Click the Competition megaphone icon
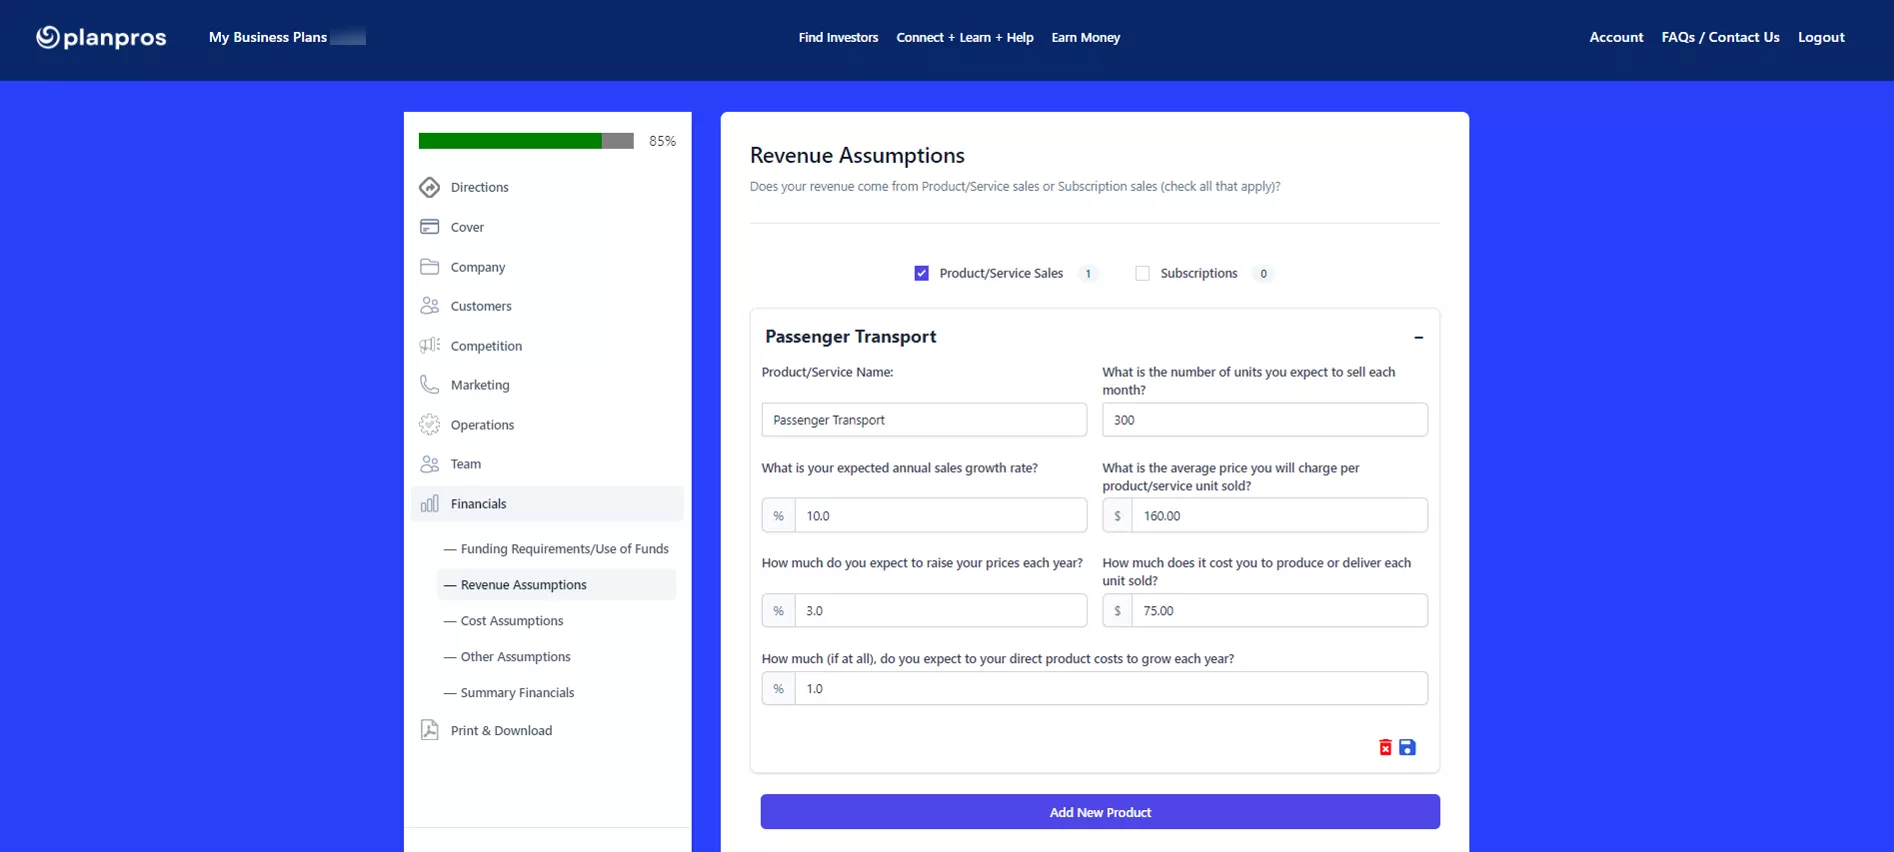Image resolution: width=1894 pixels, height=852 pixels. pos(429,346)
